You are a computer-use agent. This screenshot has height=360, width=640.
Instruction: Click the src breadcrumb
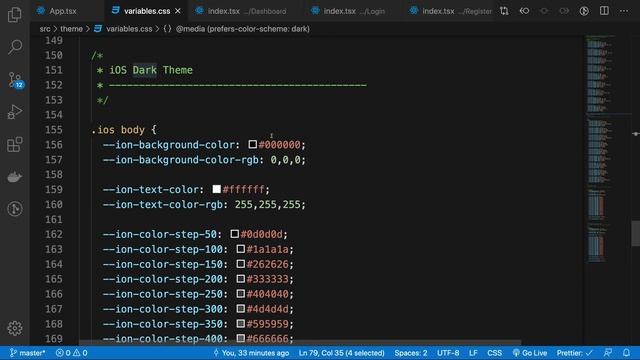(x=45, y=29)
